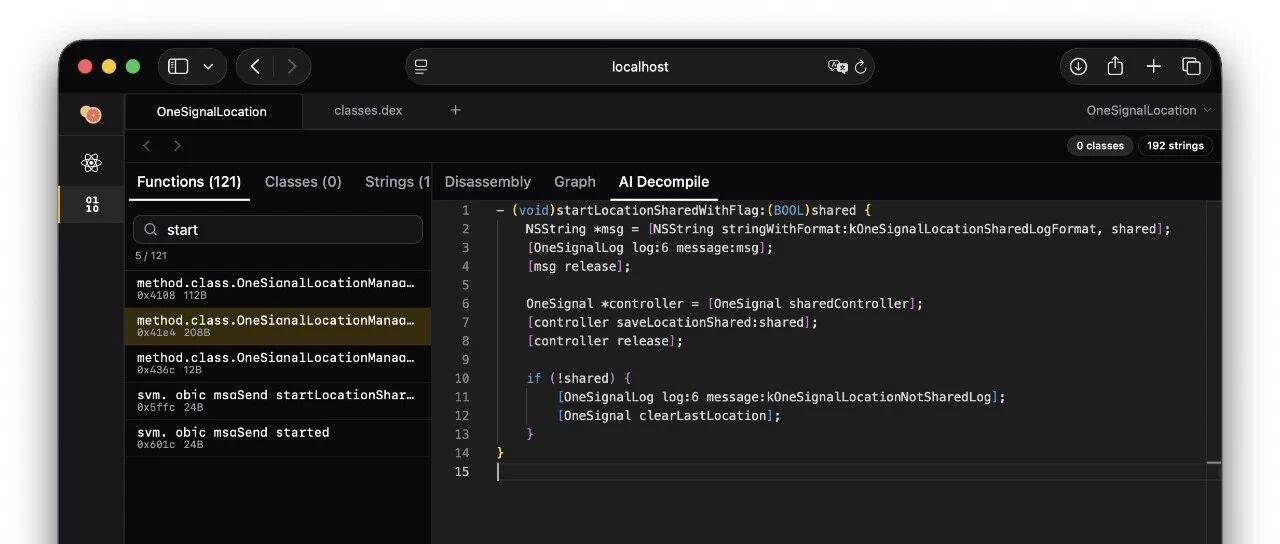
Task: Click line number 10 in gutter
Action: 461,378
